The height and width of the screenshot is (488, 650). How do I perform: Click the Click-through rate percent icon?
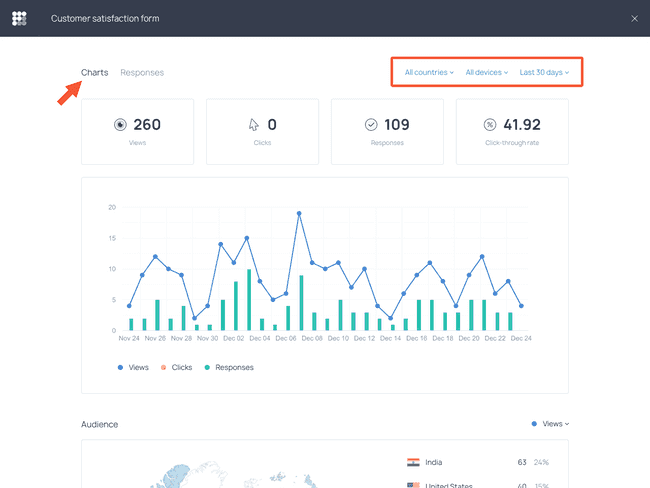pyautogui.click(x=490, y=124)
